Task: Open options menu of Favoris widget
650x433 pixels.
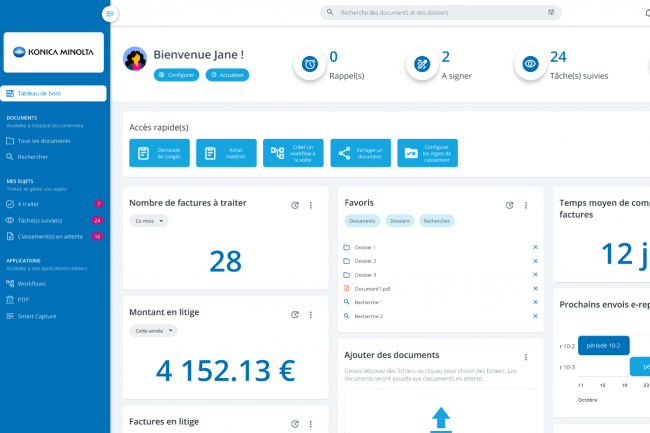Action: (x=526, y=205)
